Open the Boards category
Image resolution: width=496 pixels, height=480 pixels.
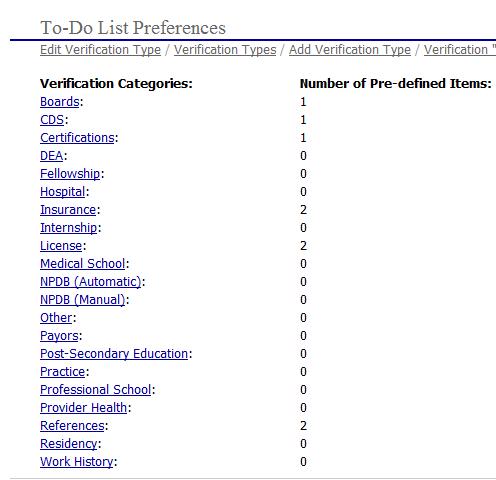(x=60, y=102)
